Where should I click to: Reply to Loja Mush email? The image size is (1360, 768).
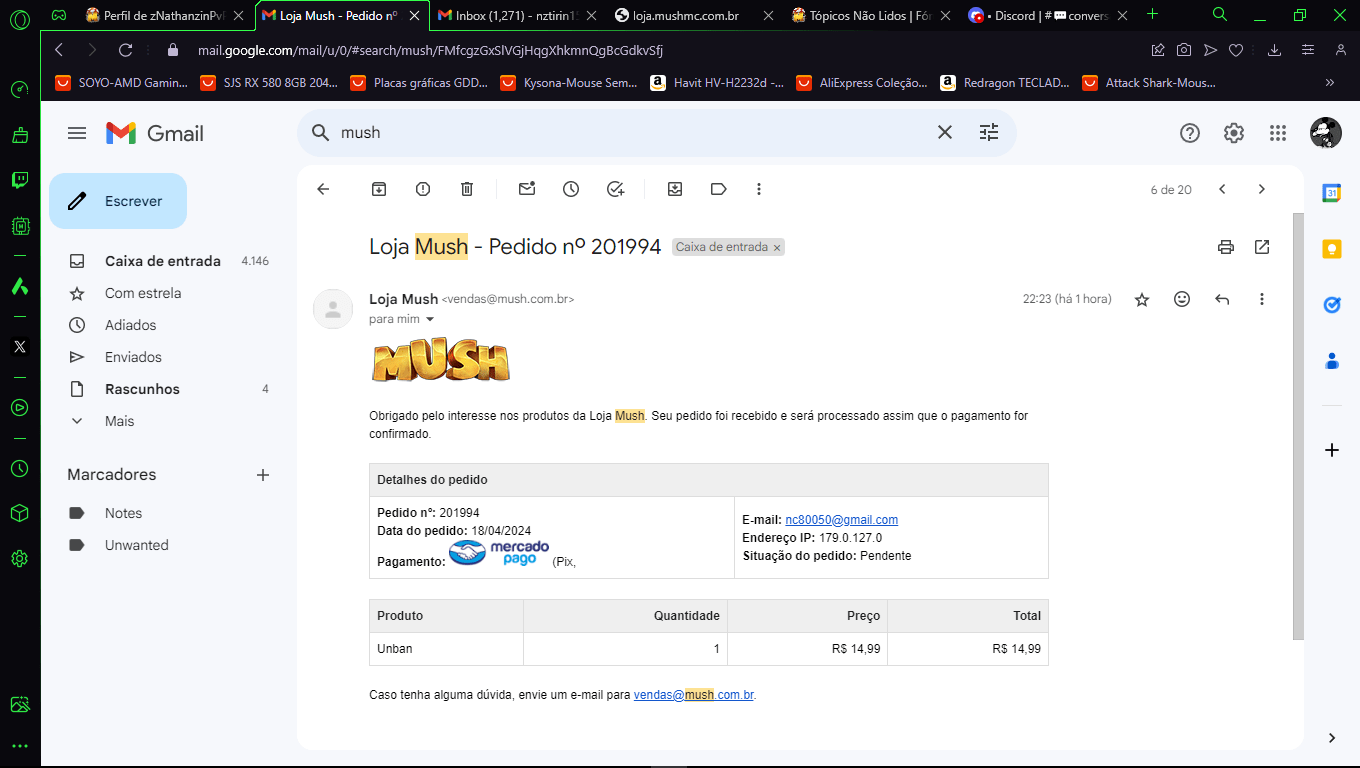pos(1222,299)
